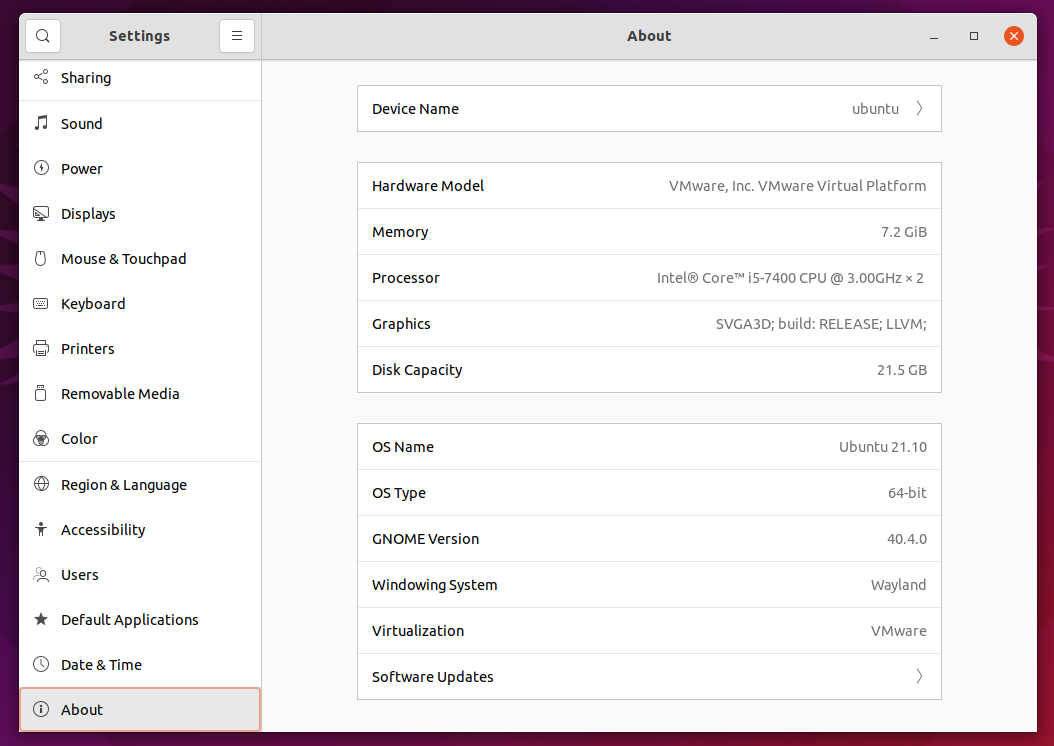Open the hamburger menu button

[237, 36]
